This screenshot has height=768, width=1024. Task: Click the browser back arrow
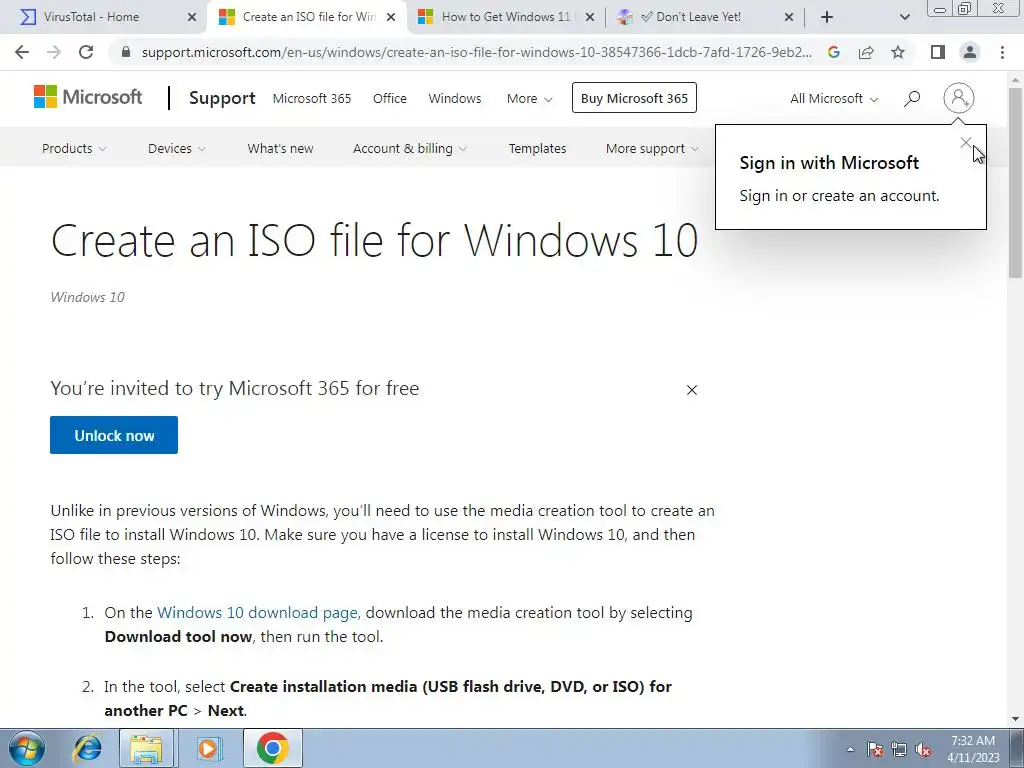coord(22,52)
